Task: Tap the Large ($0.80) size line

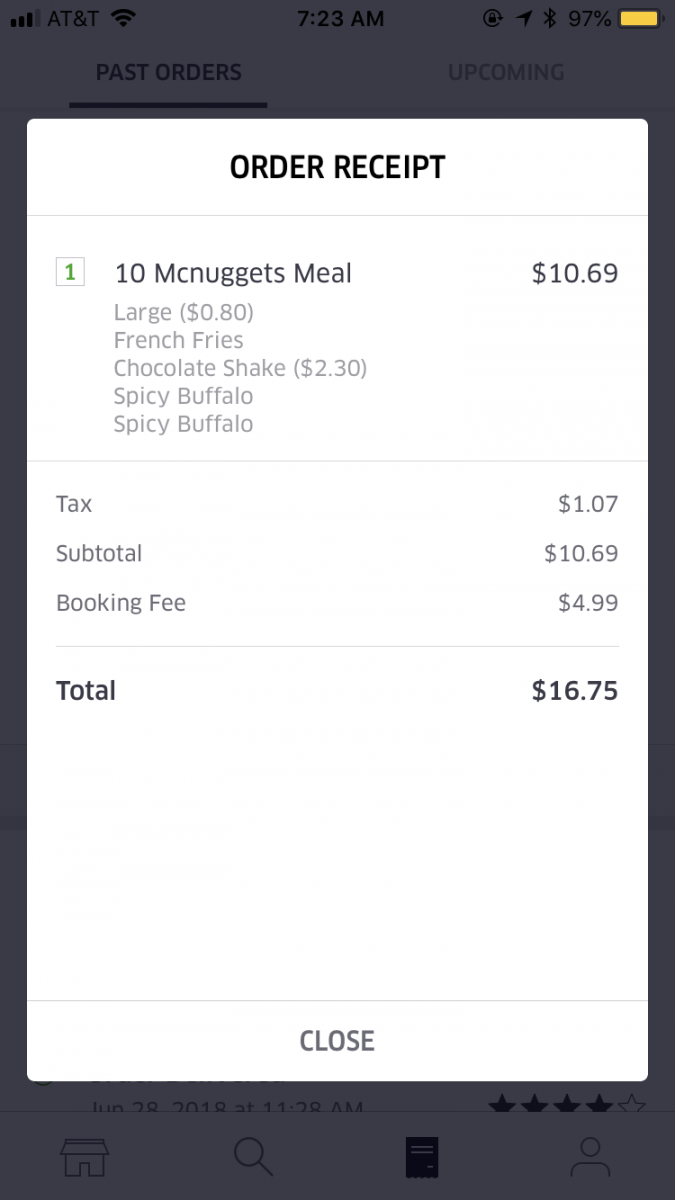Action: point(183,312)
